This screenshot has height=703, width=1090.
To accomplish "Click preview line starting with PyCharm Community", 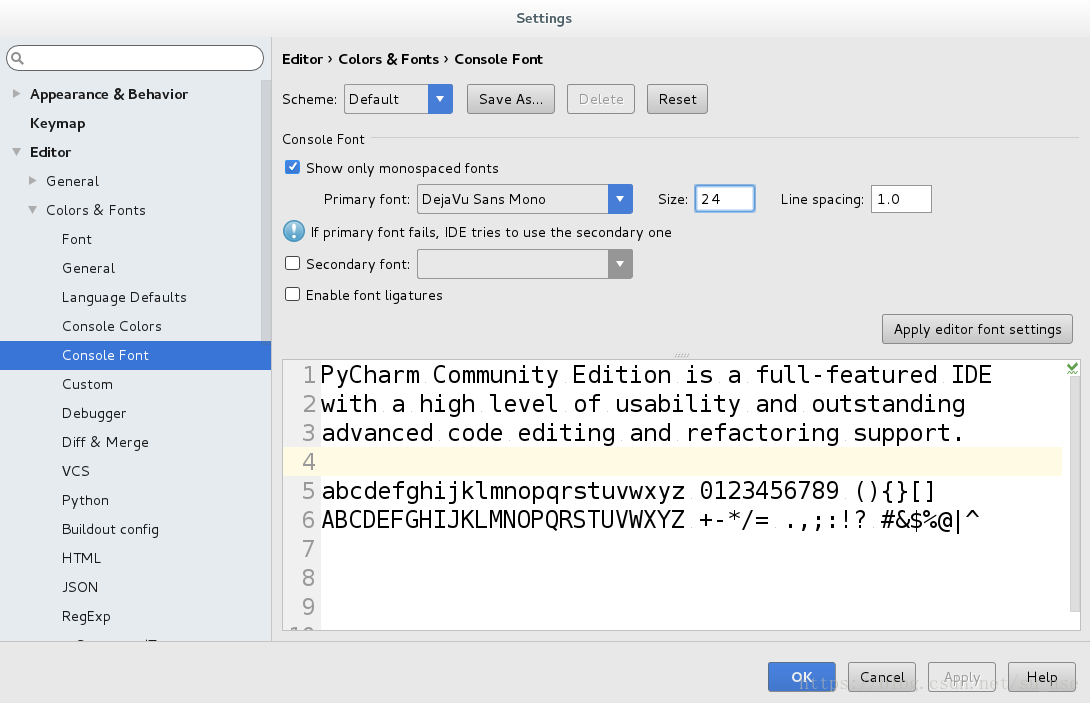I will pos(656,375).
